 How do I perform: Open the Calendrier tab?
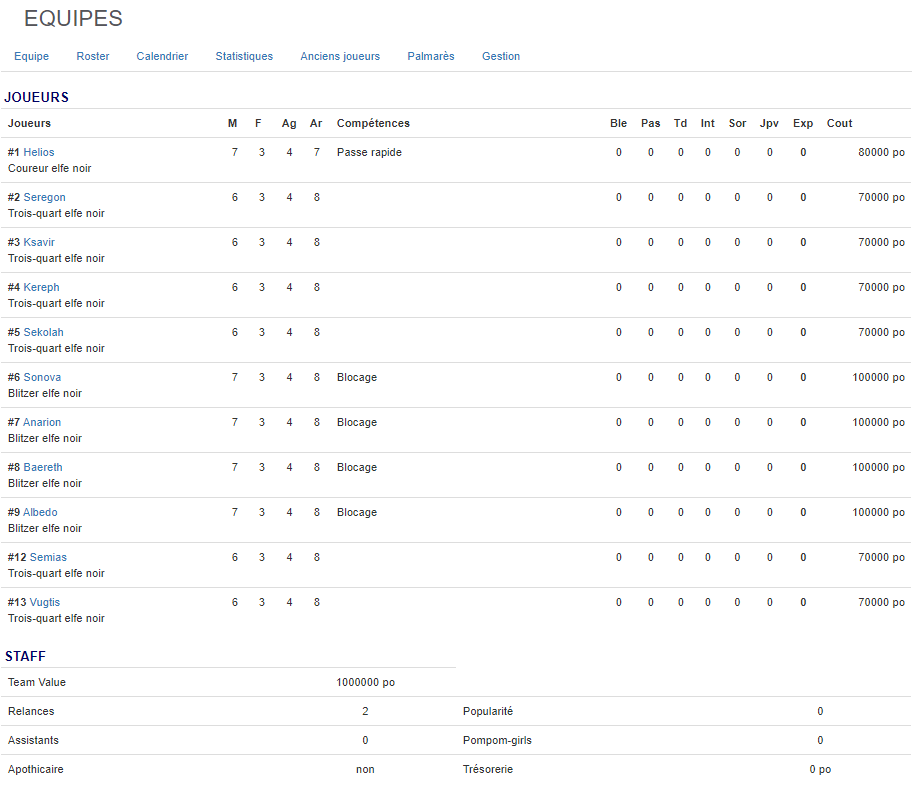162,56
